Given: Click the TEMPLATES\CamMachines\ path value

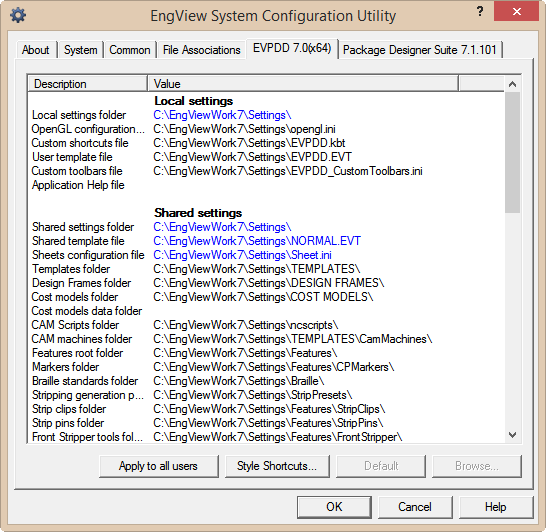Looking at the screenshot, I should 292,339.
